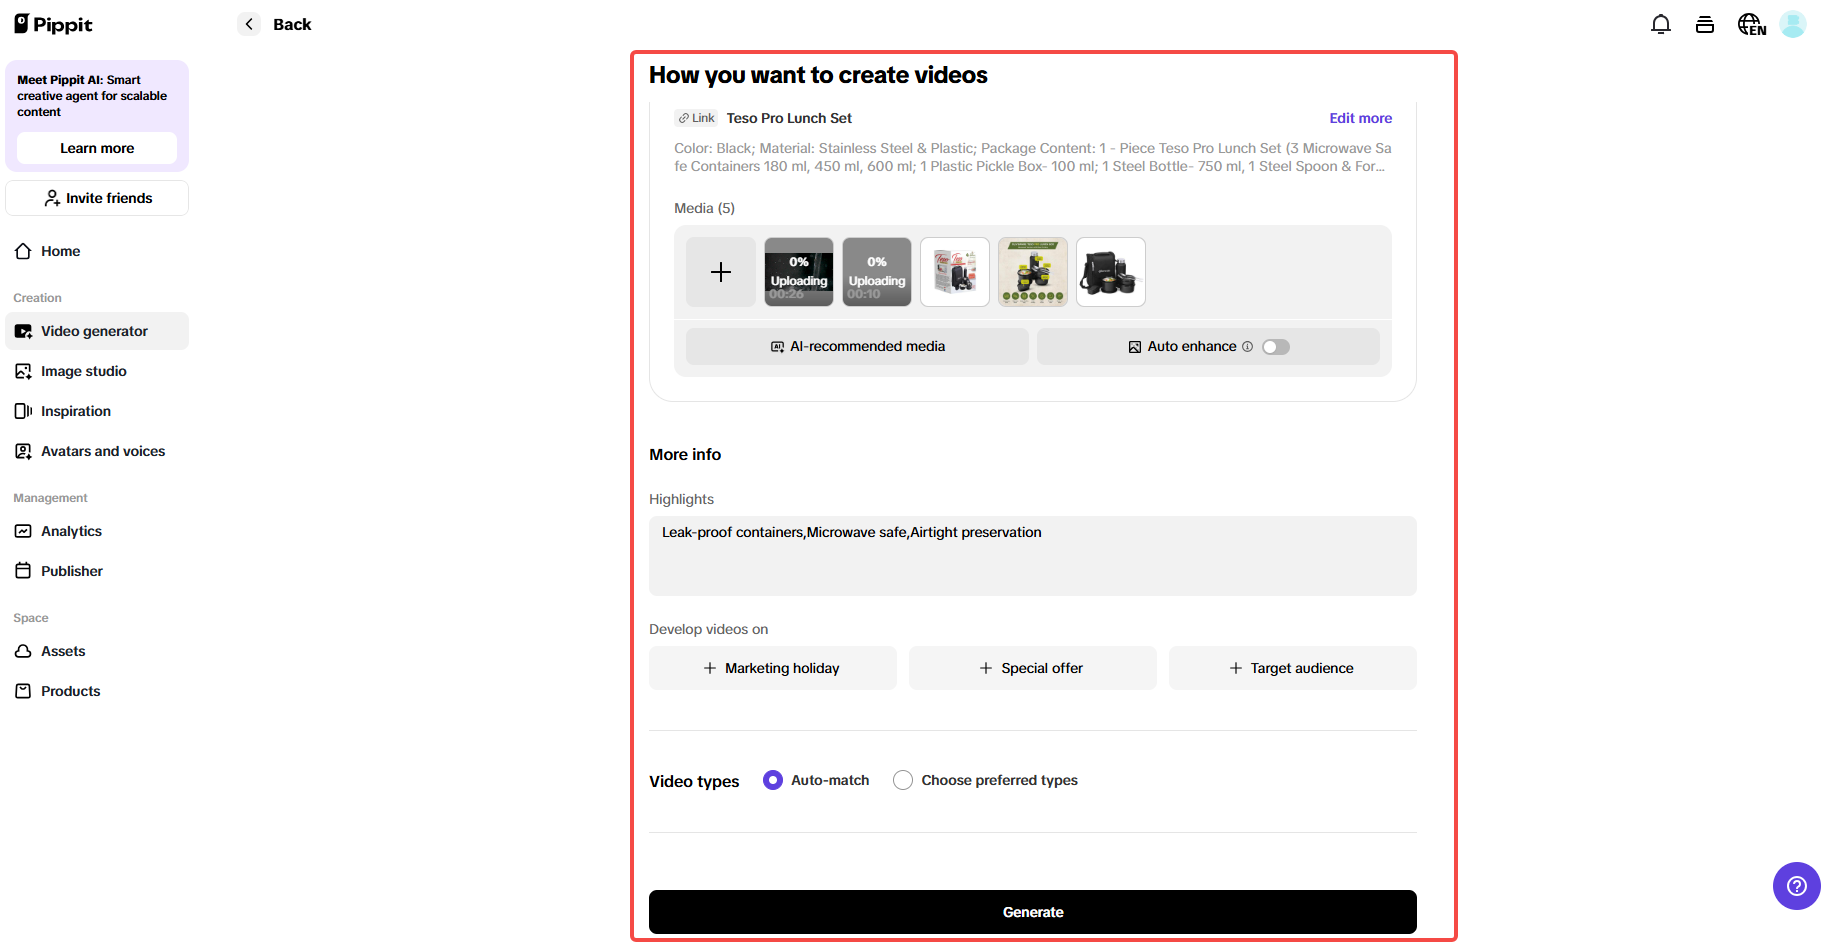Image resolution: width=1843 pixels, height=942 pixels.
Task: Click Learn more on Pippit AI banner
Action: pyautogui.click(x=97, y=148)
